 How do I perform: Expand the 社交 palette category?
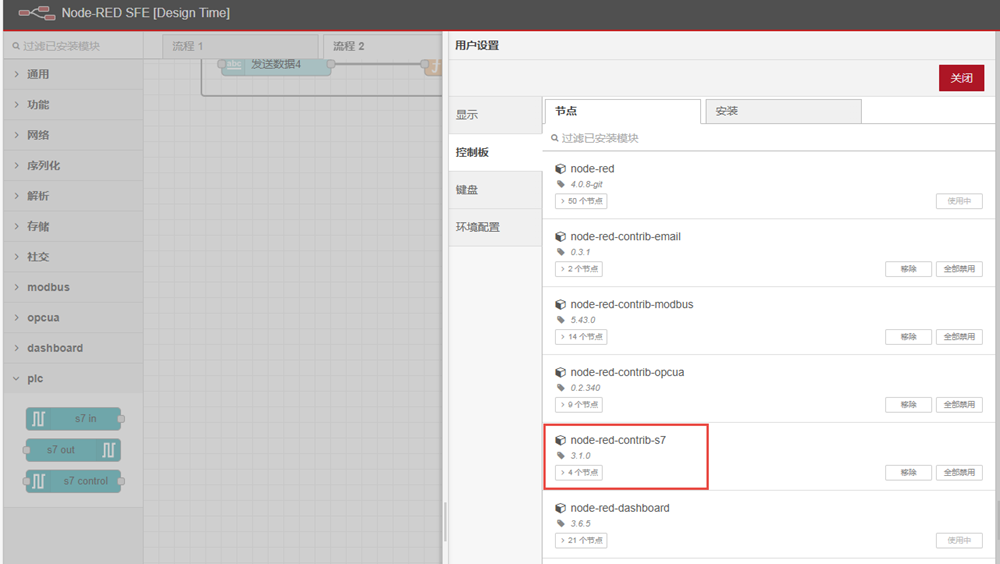point(73,256)
